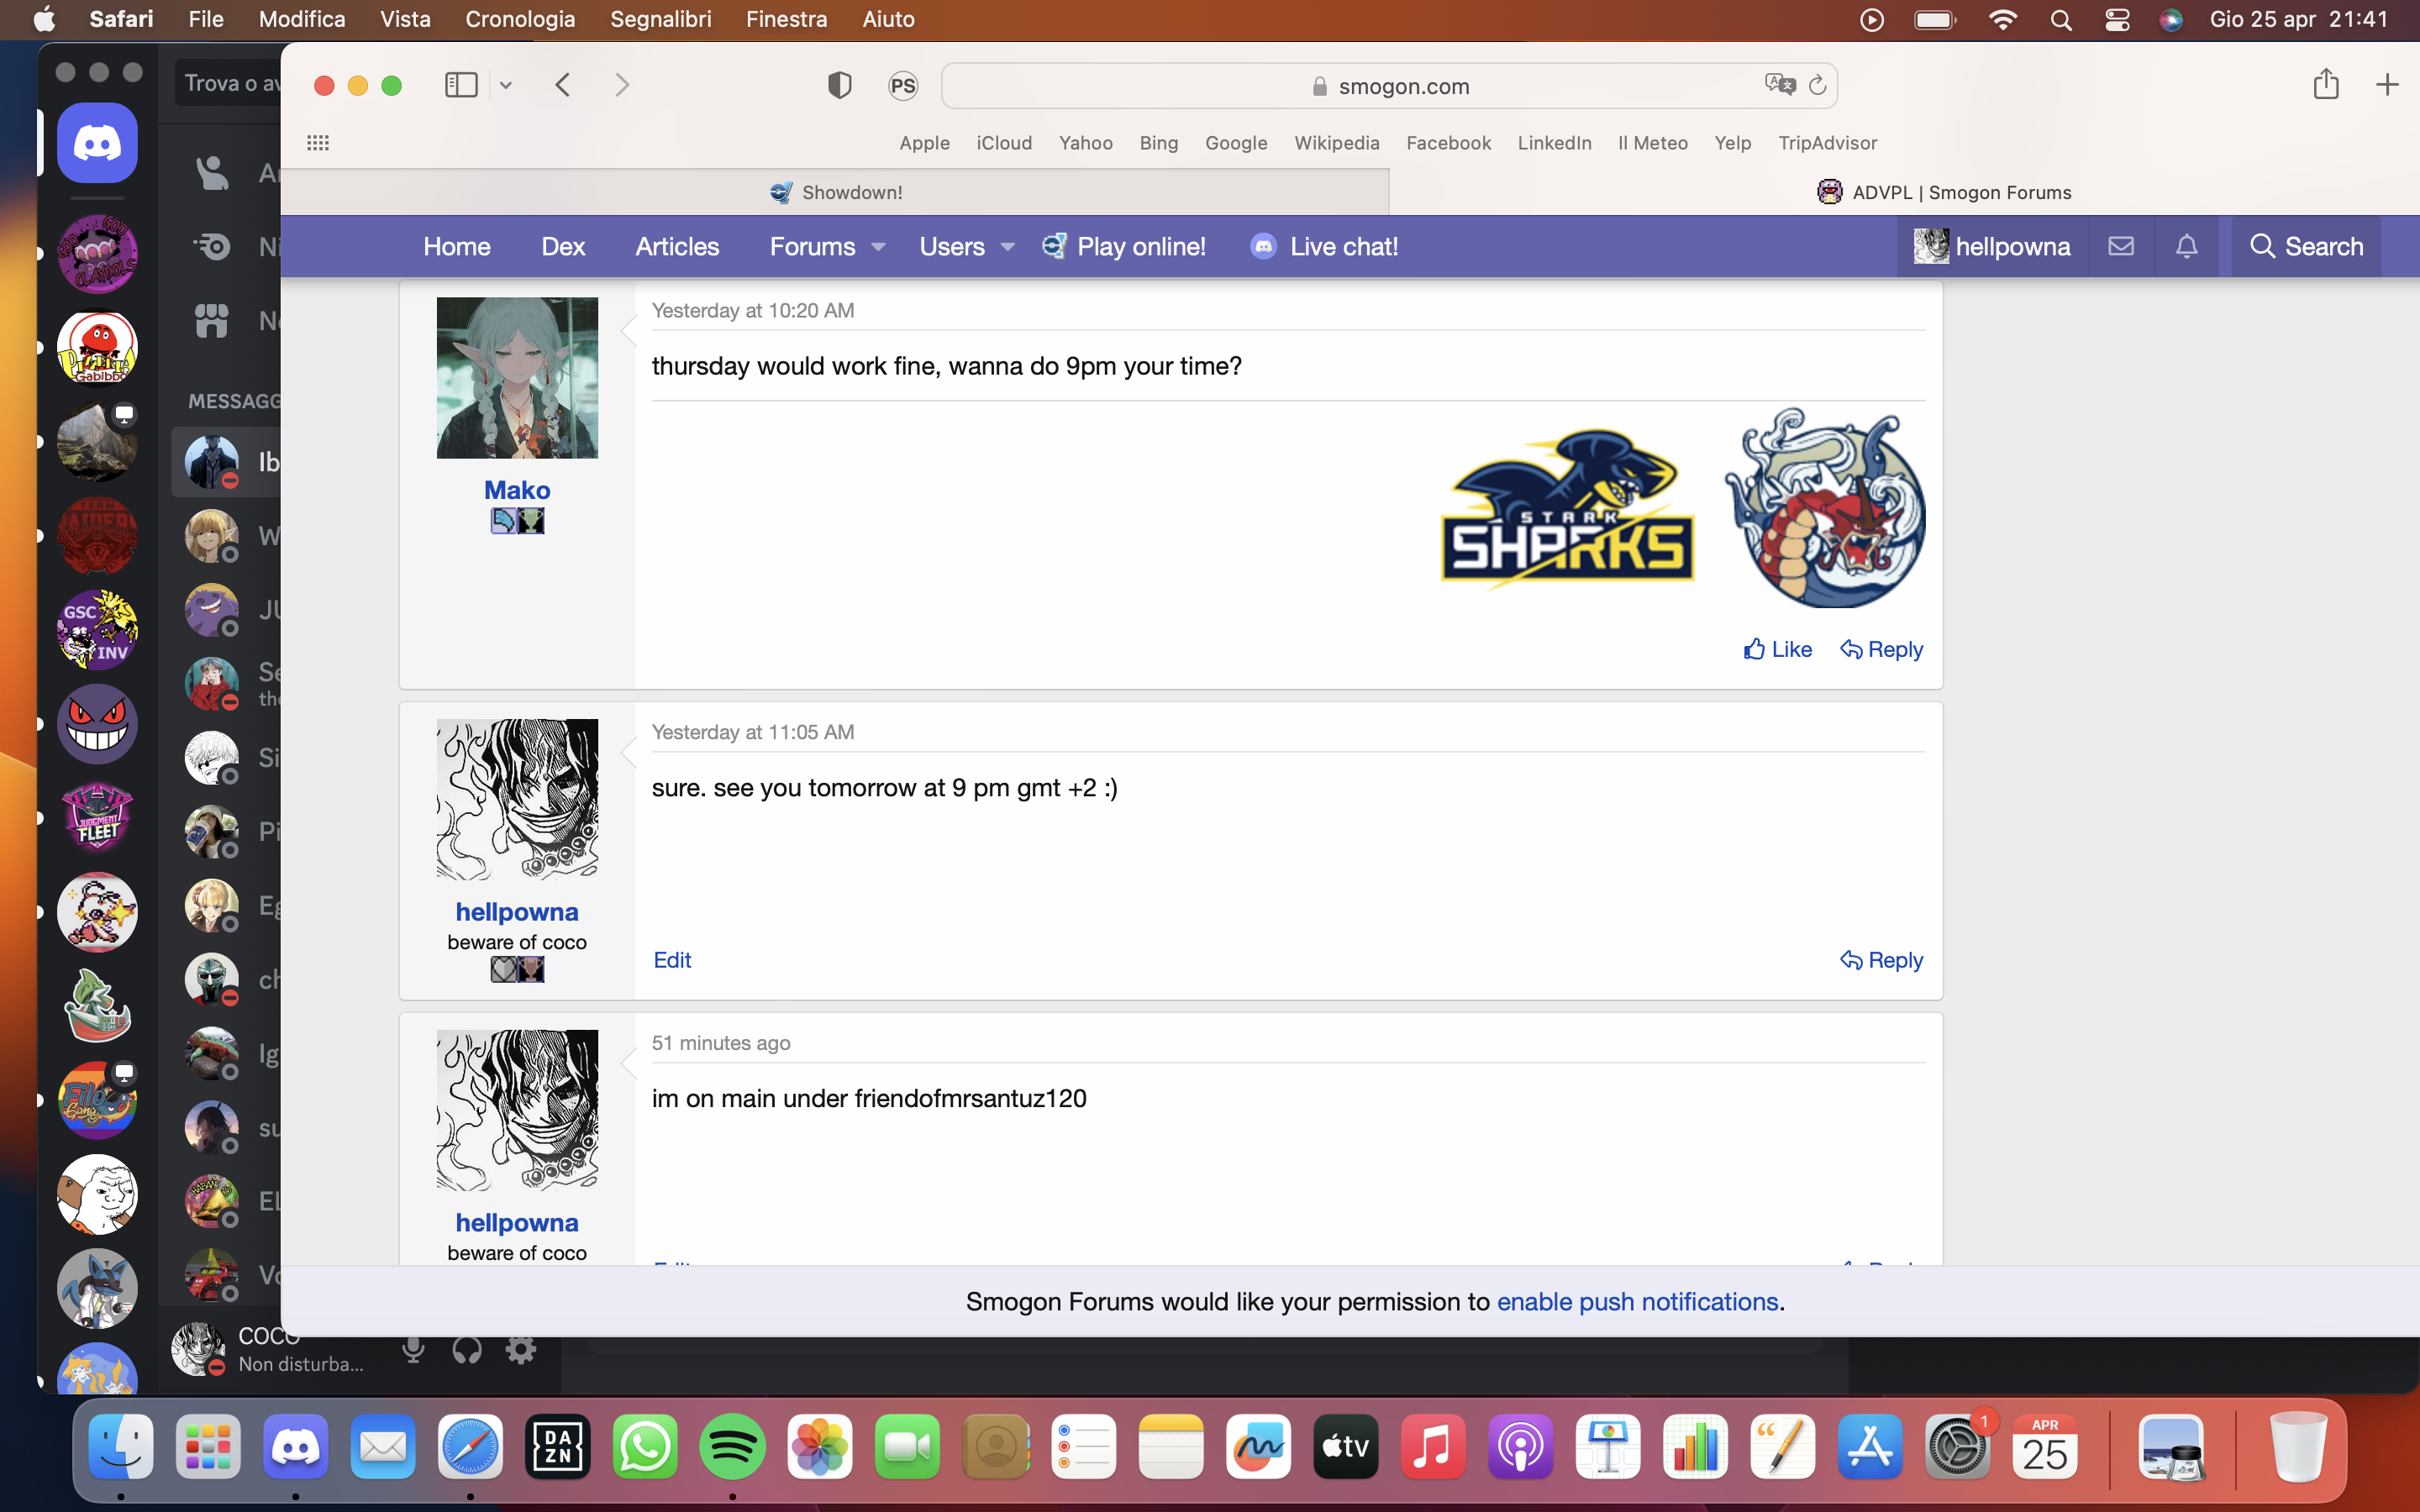This screenshot has height=1512, width=2420.
Task: Click Play online! link
Action: (x=1124, y=247)
